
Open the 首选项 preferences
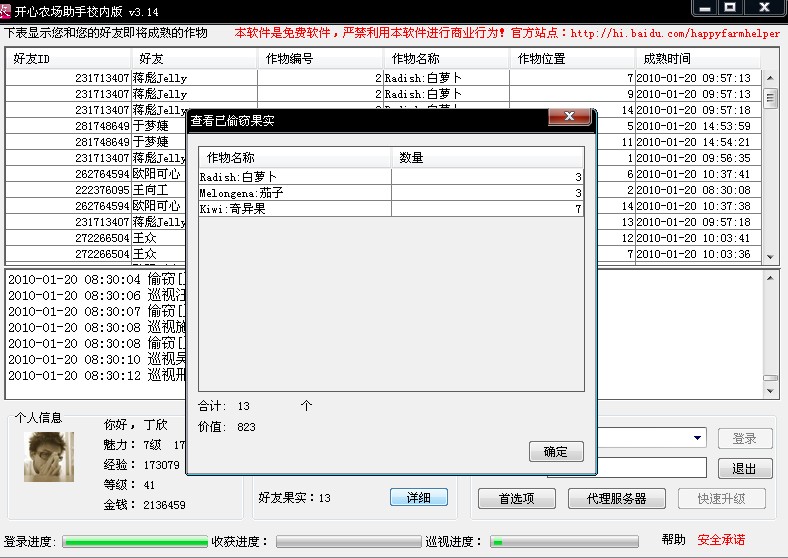pos(516,498)
